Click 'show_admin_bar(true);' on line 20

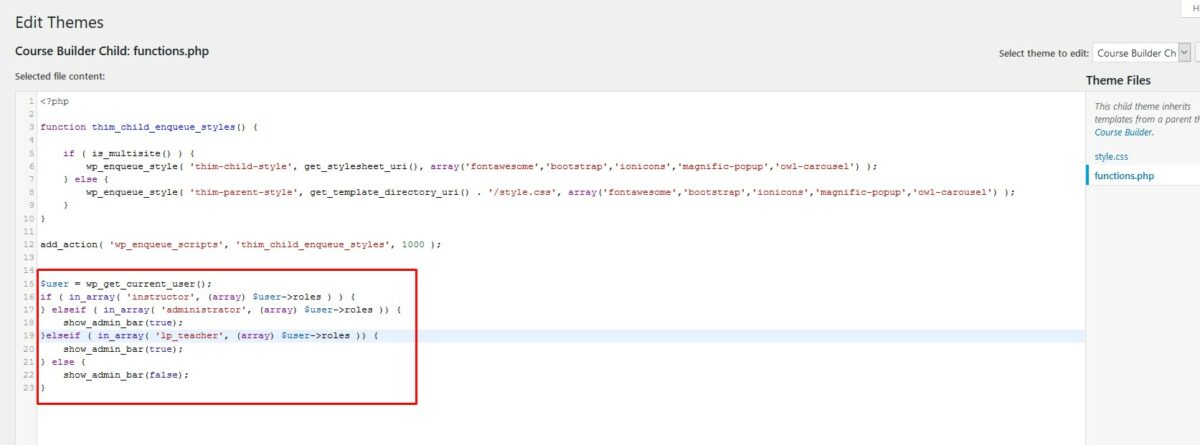(x=123, y=349)
